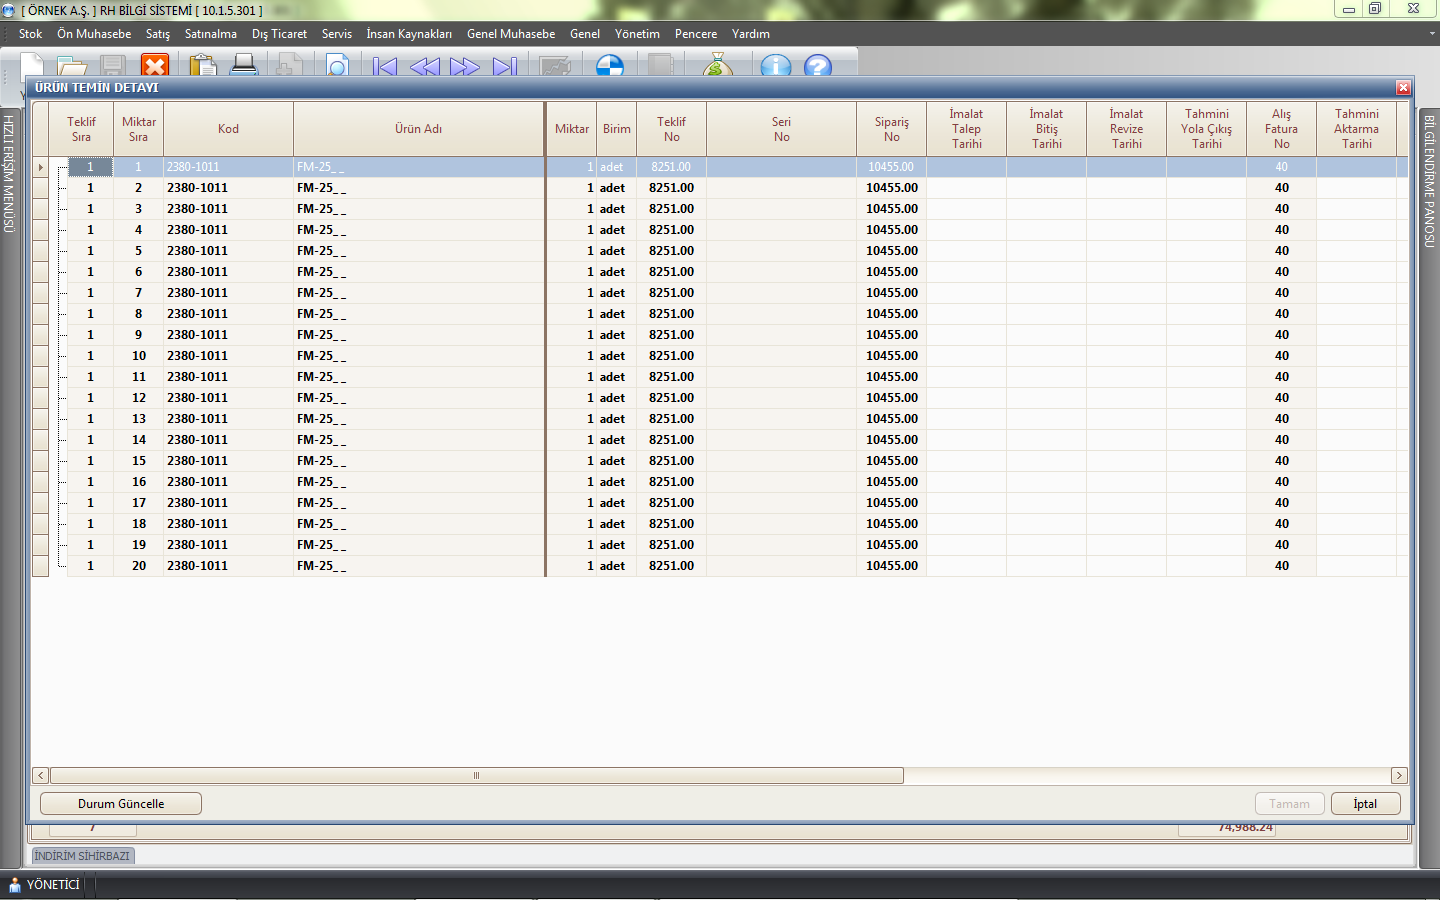Screen dimensions: 1440x900
Task: Open the Satınalma menu
Action: [210, 34]
